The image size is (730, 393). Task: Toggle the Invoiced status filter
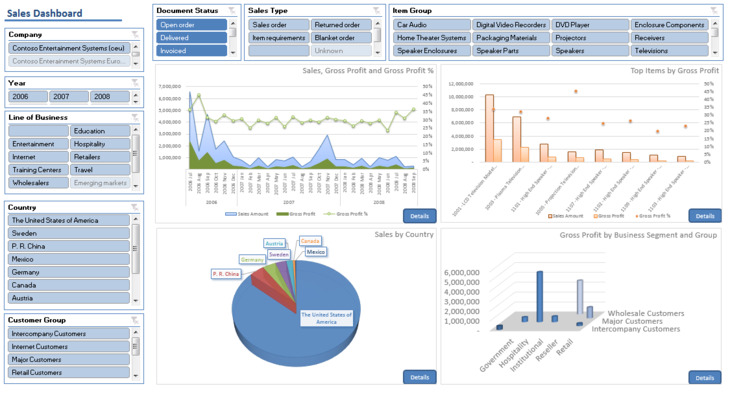(191, 51)
